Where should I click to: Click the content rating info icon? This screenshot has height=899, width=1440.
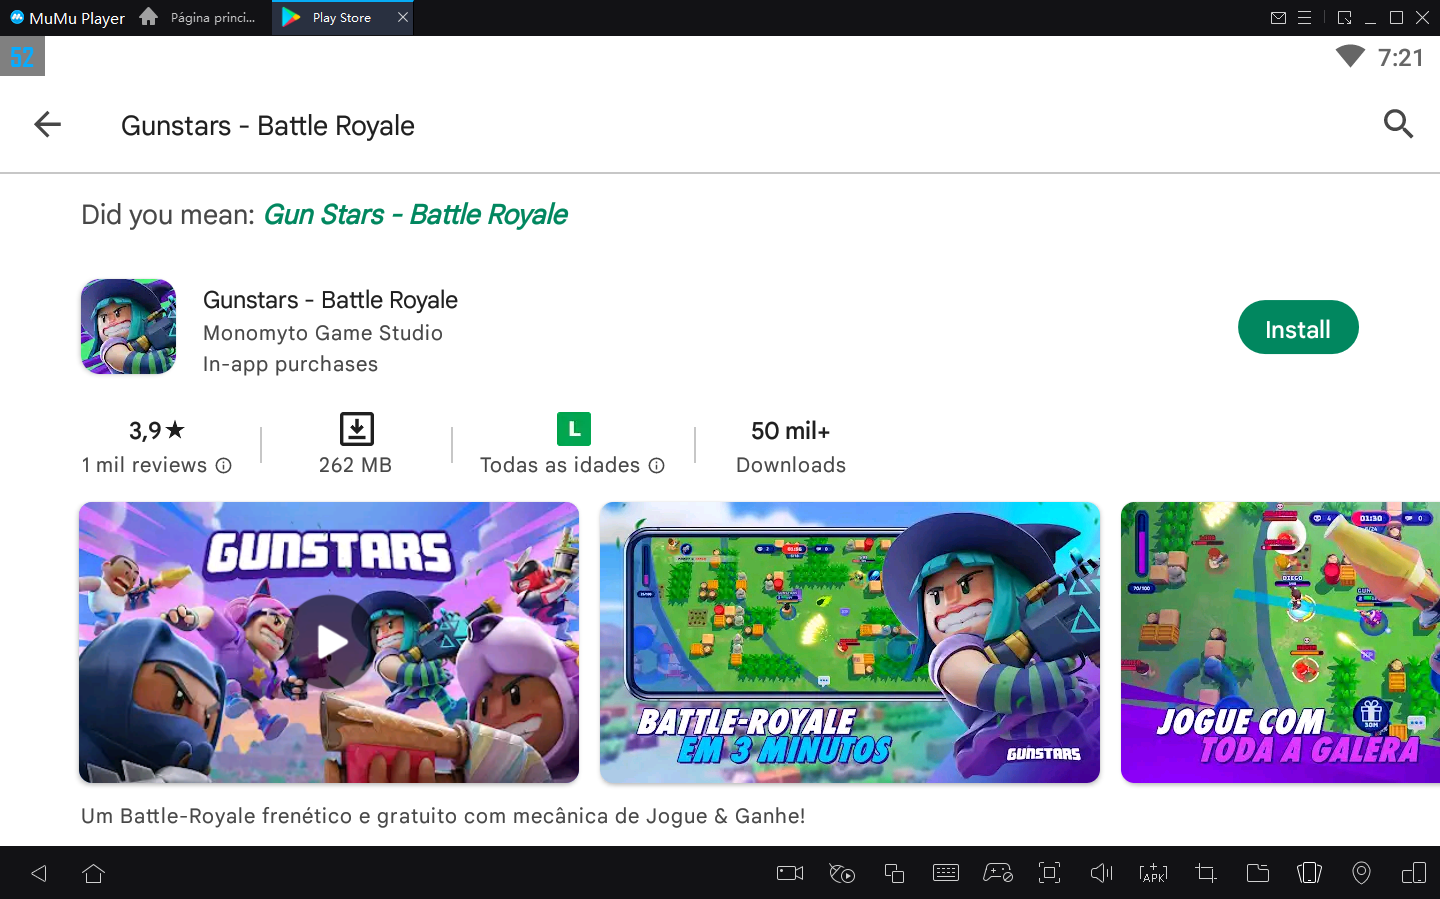(x=656, y=466)
